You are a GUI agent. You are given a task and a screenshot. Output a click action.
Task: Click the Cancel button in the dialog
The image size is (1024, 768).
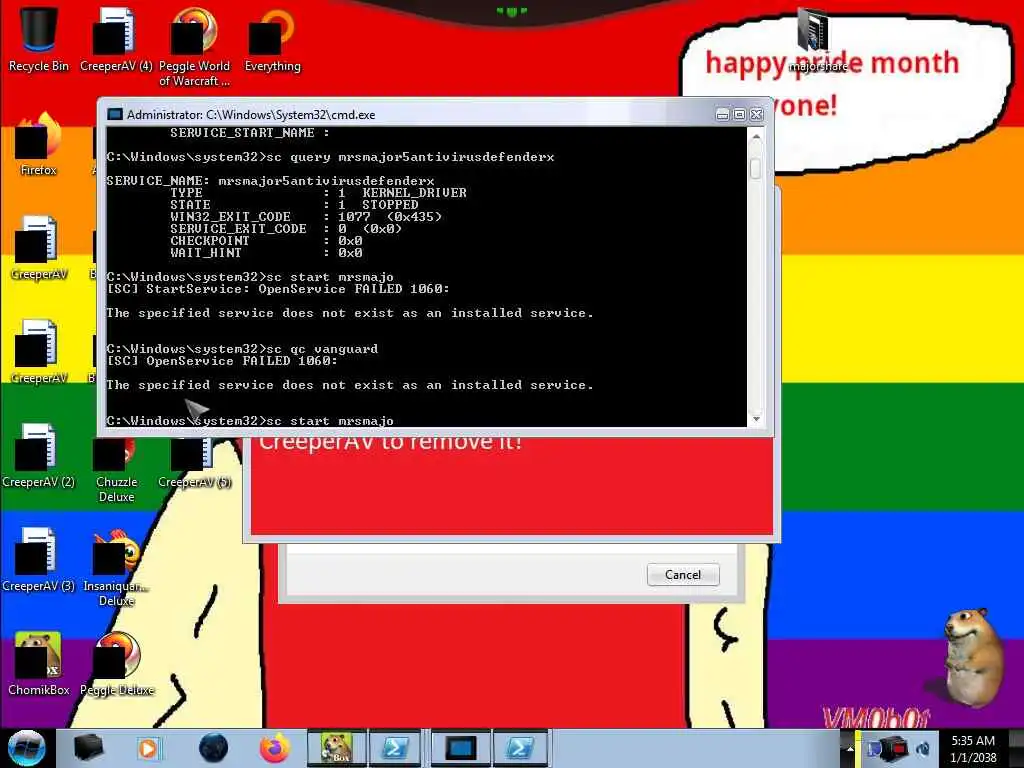pyautogui.click(x=683, y=575)
